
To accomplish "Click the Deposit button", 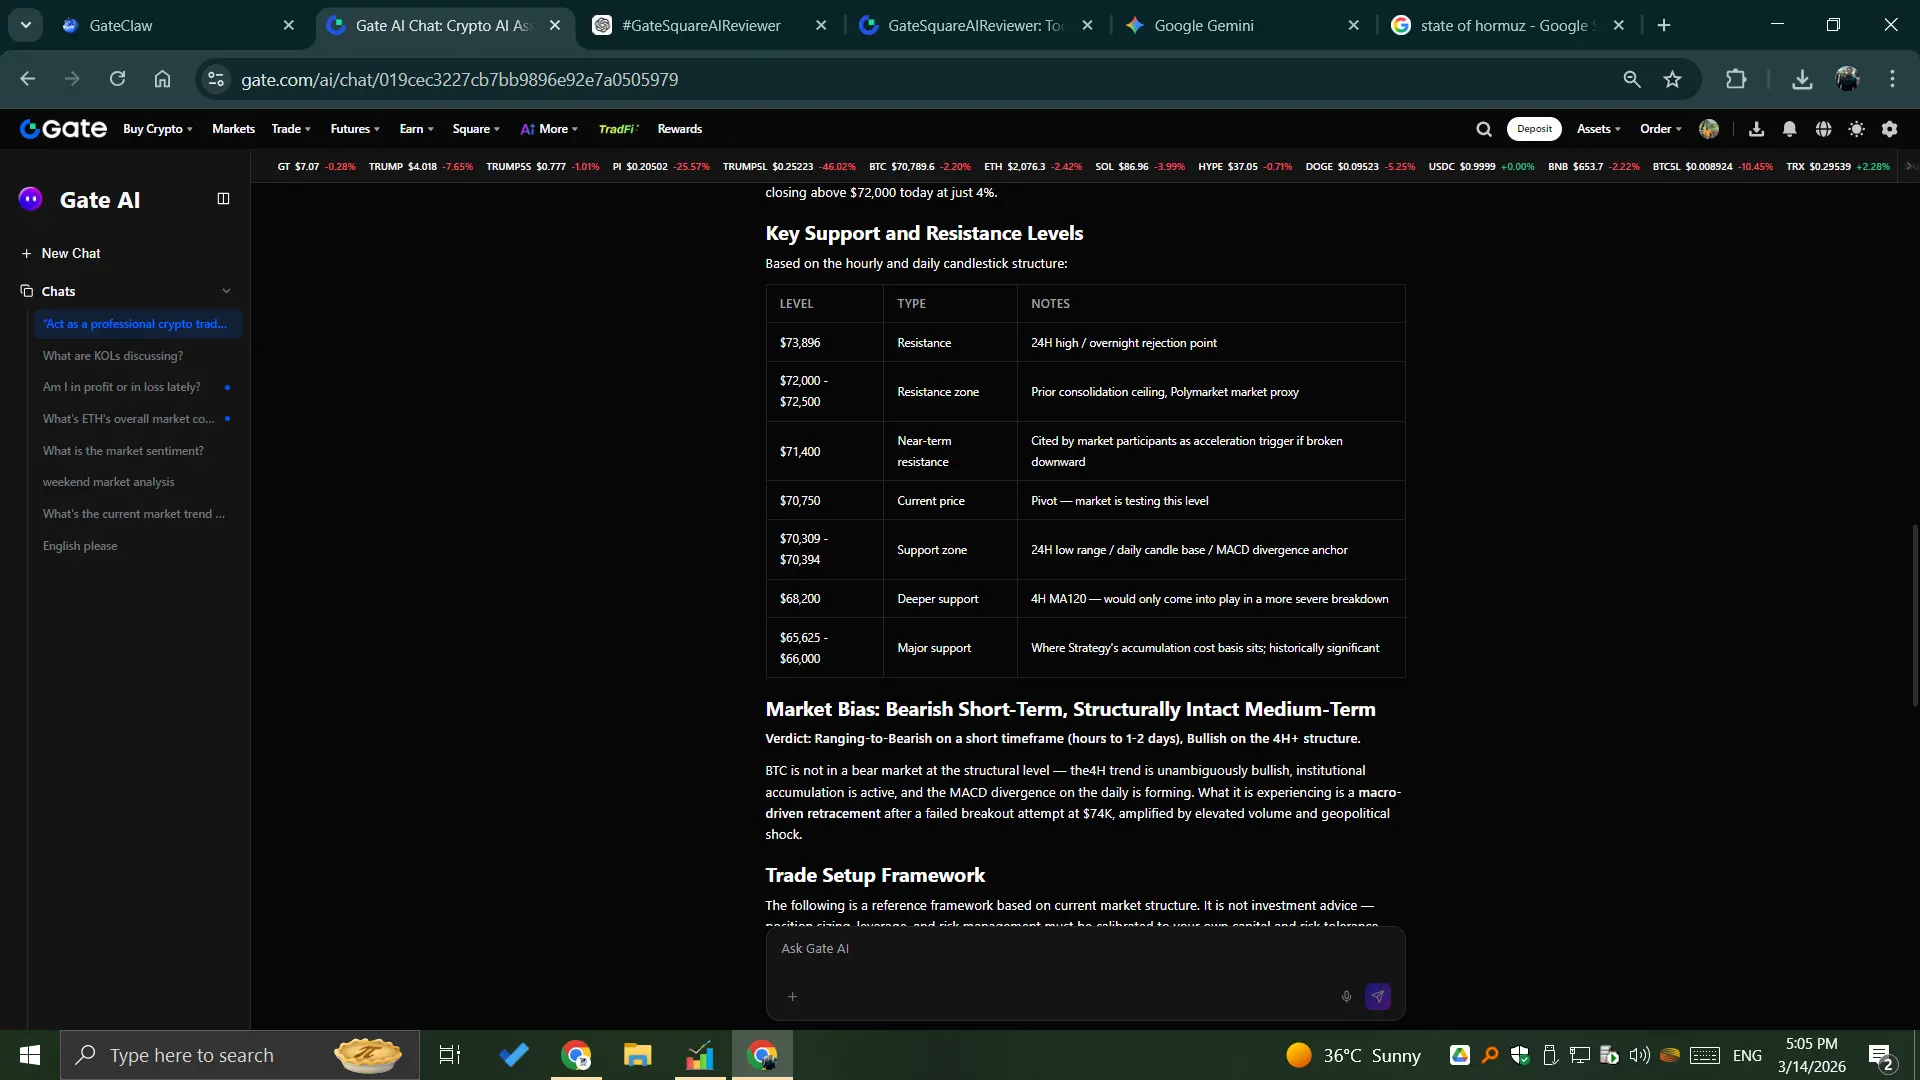I will point(1533,129).
